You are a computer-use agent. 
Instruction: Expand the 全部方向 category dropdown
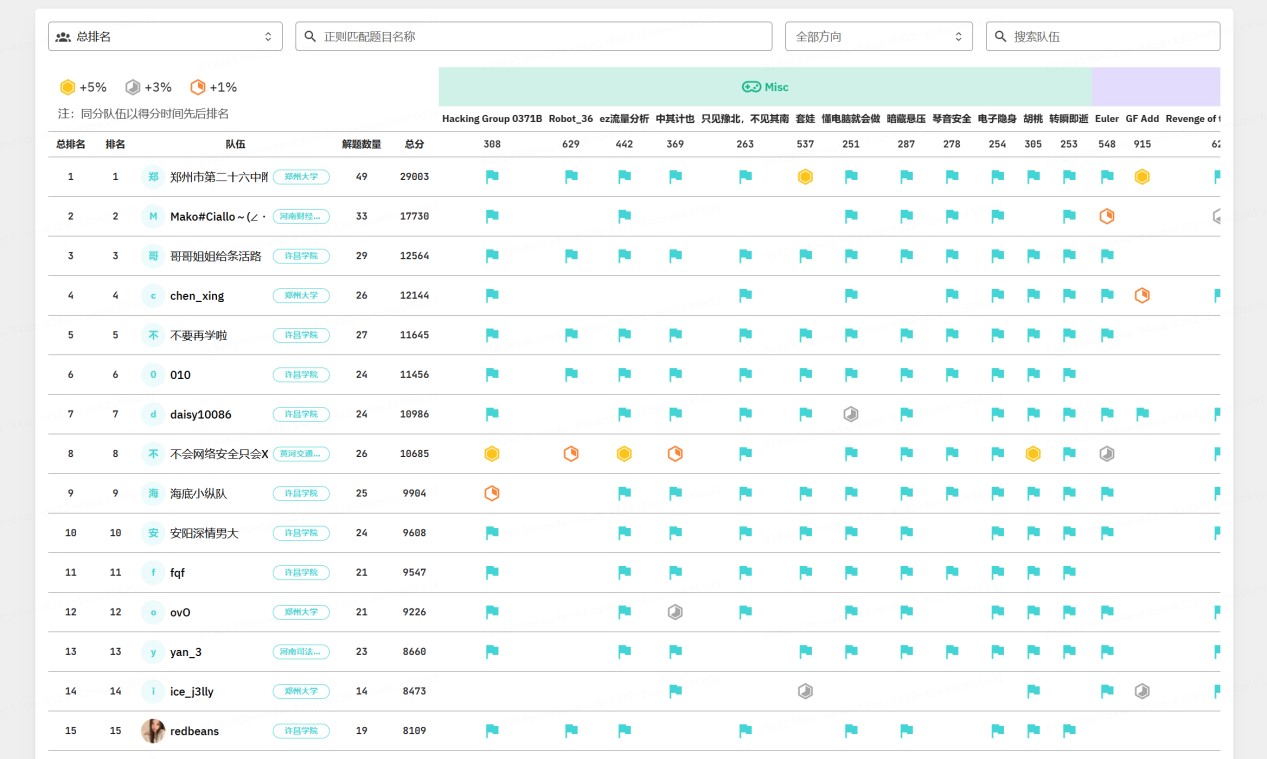[878, 37]
